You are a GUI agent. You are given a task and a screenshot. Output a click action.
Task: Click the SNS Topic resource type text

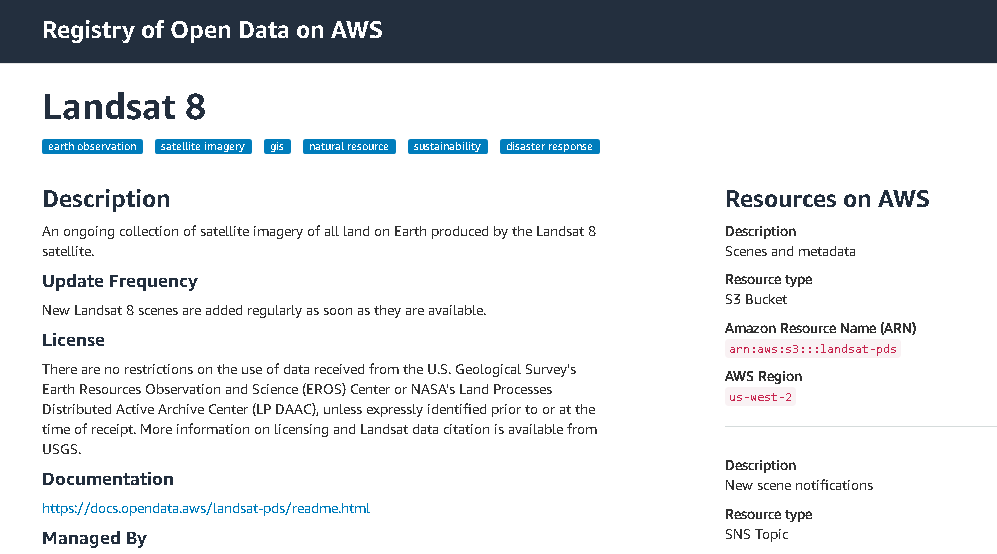757,534
